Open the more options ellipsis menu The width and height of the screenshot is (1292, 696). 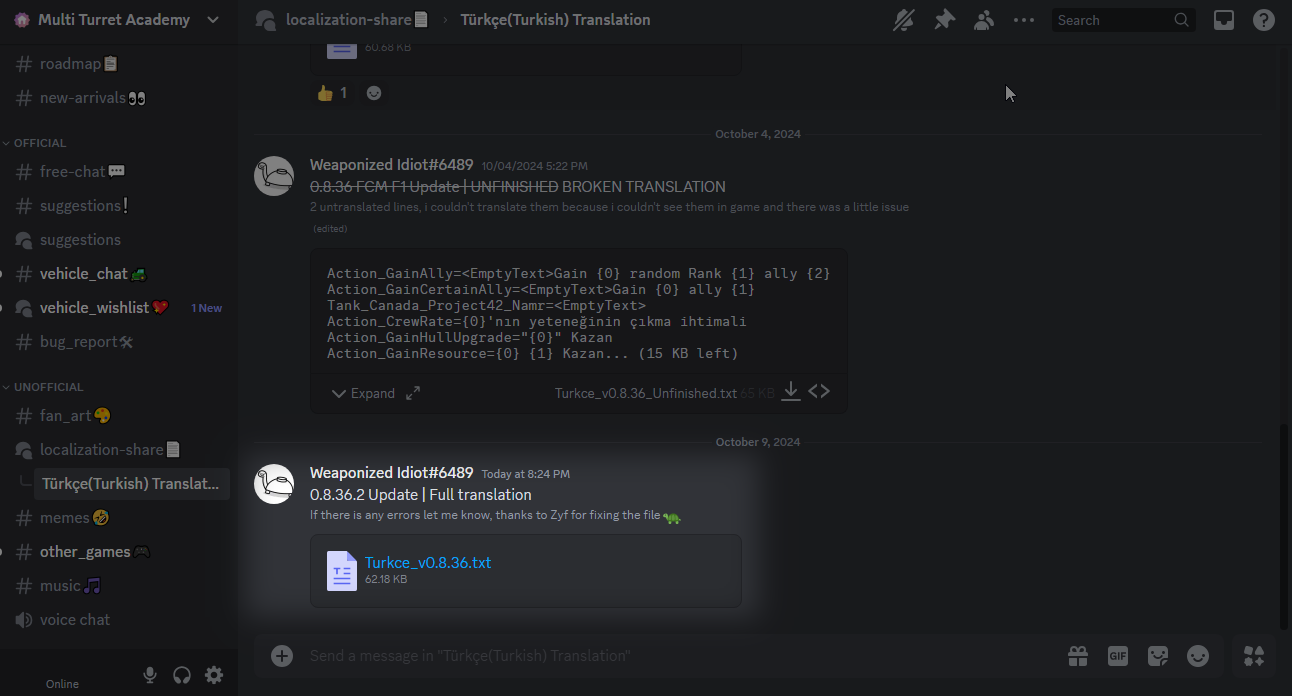pyautogui.click(x=1024, y=20)
